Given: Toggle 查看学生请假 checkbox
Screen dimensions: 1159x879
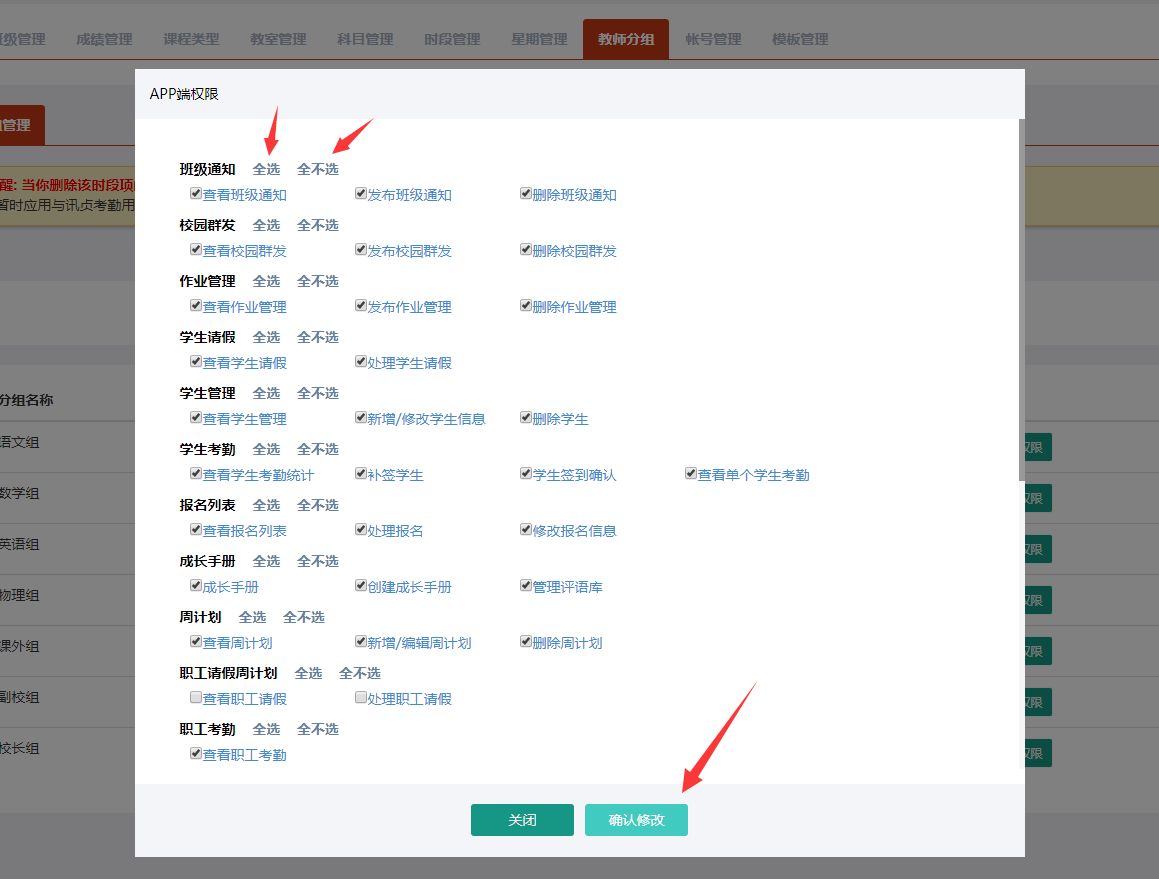Looking at the screenshot, I should tap(196, 362).
